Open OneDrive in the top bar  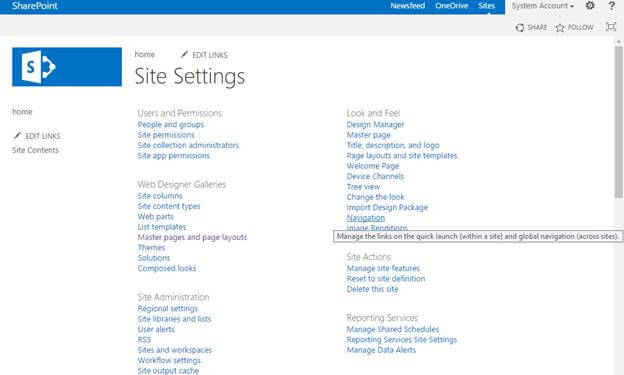click(452, 6)
